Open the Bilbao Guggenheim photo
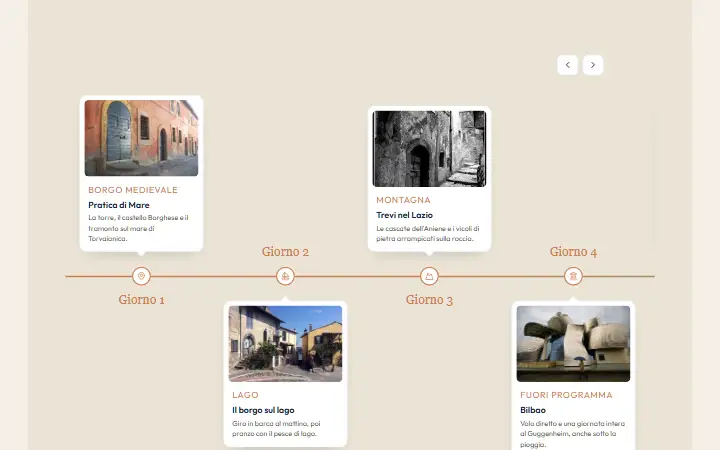 (x=573, y=343)
